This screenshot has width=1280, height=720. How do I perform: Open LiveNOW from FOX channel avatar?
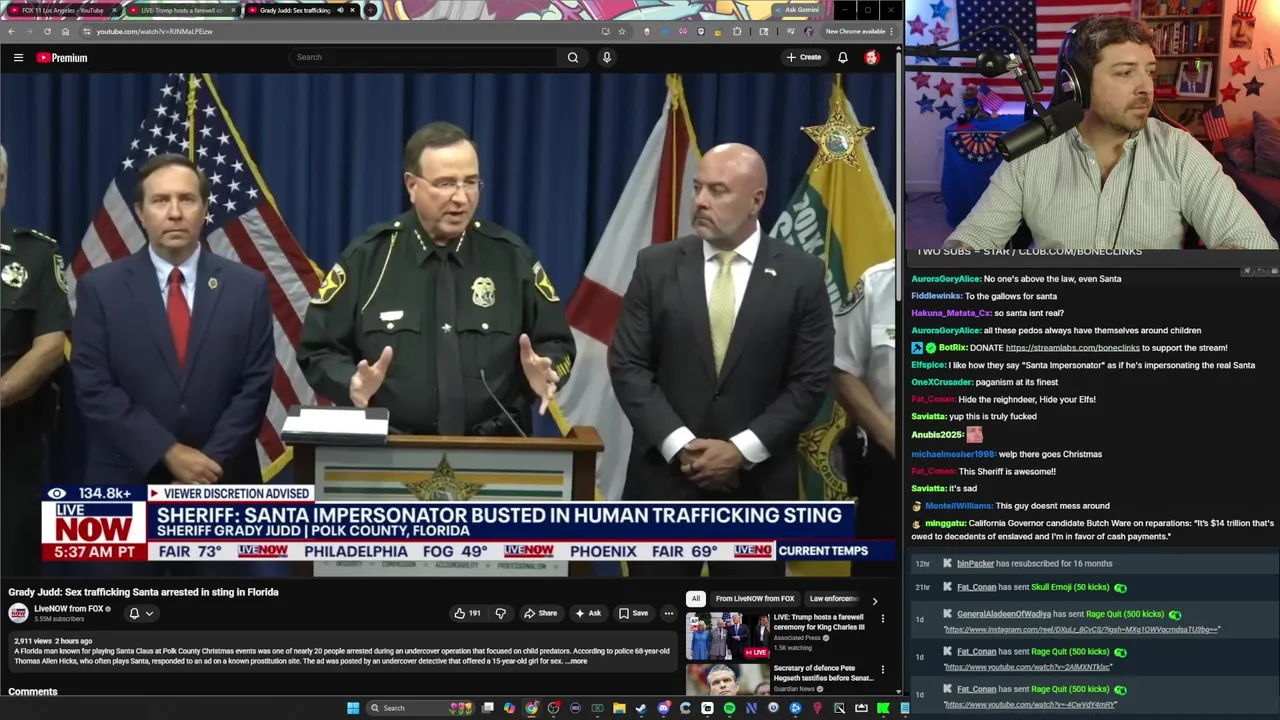[18, 613]
